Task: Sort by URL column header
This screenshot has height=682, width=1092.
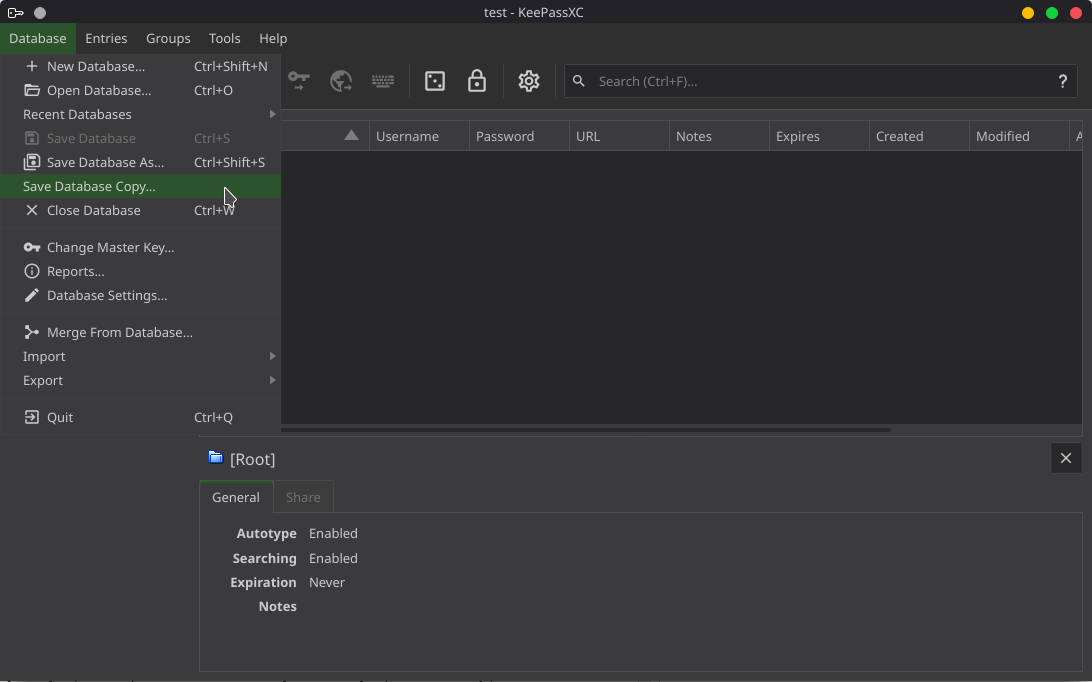Action: pos(619,136)
